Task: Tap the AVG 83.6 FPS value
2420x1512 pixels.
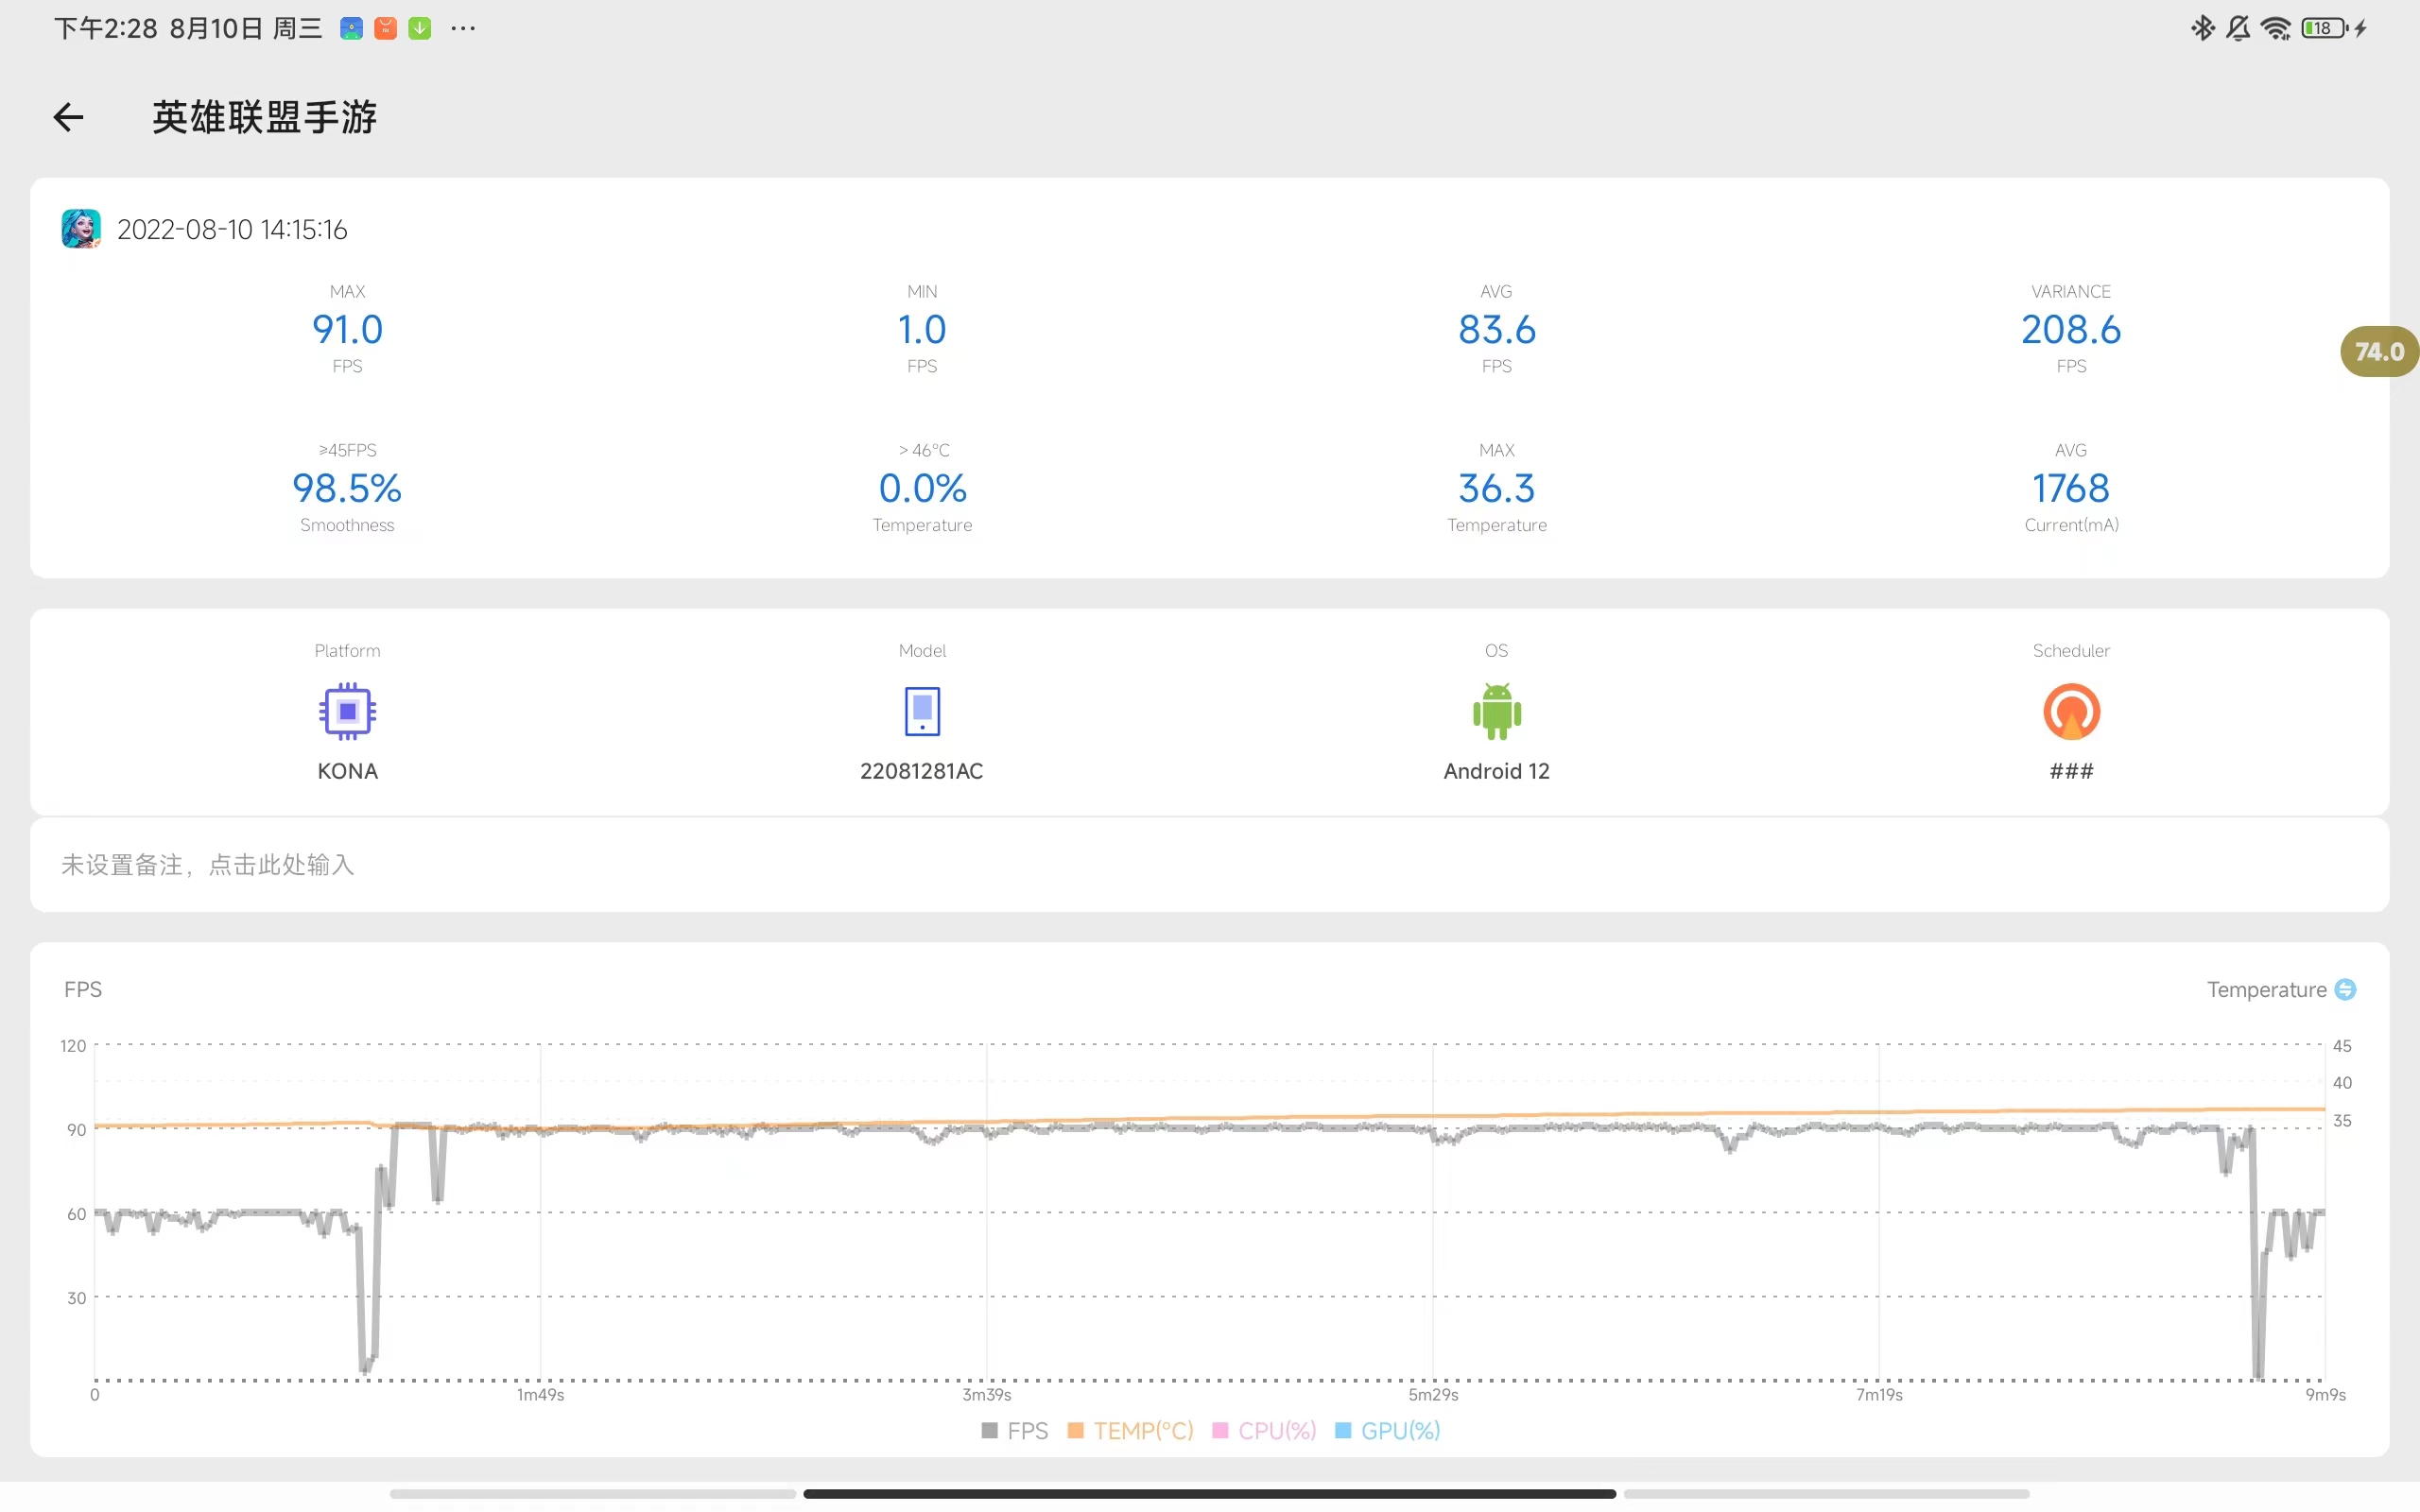Action: point(1496,329)
